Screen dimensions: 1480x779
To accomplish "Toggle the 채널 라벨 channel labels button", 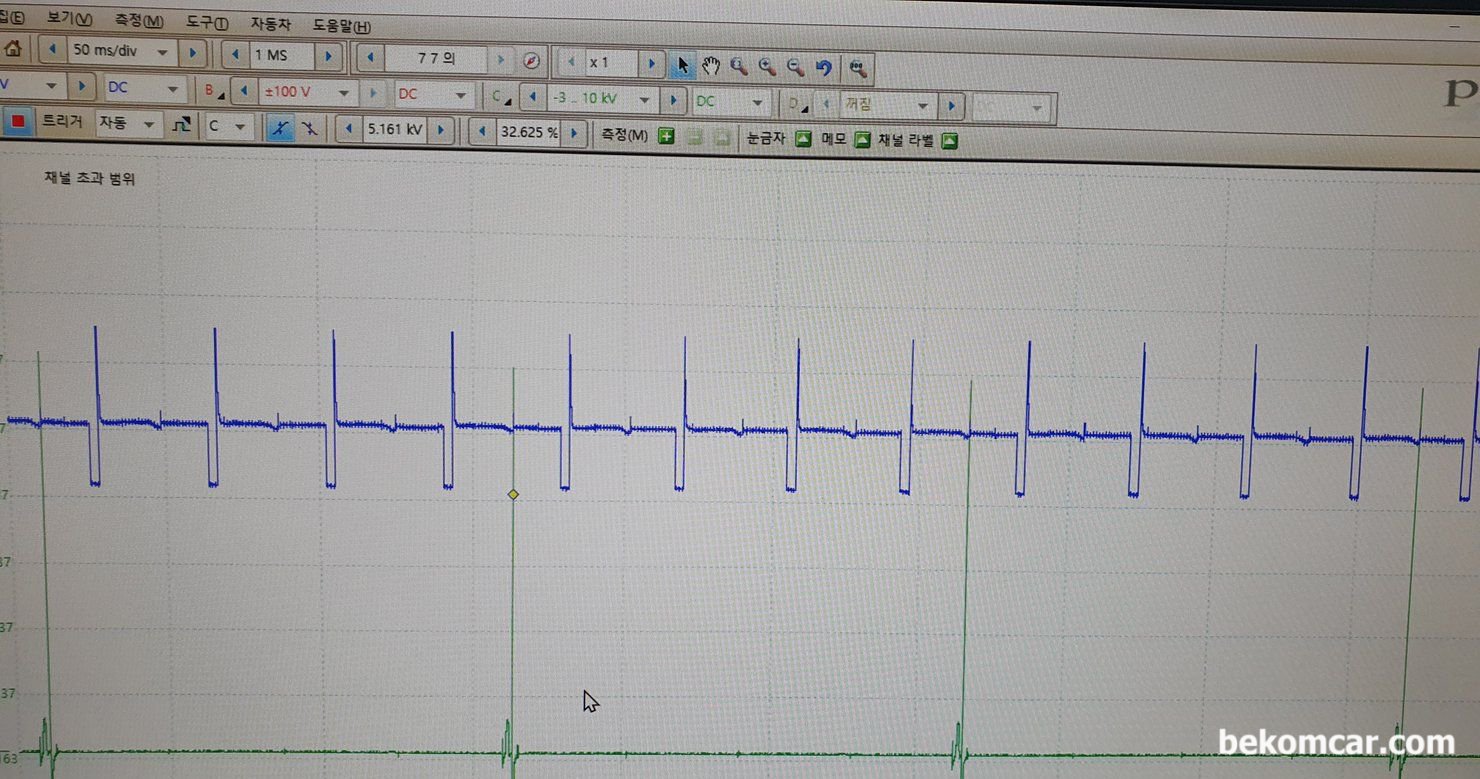I will coord(949,141).
